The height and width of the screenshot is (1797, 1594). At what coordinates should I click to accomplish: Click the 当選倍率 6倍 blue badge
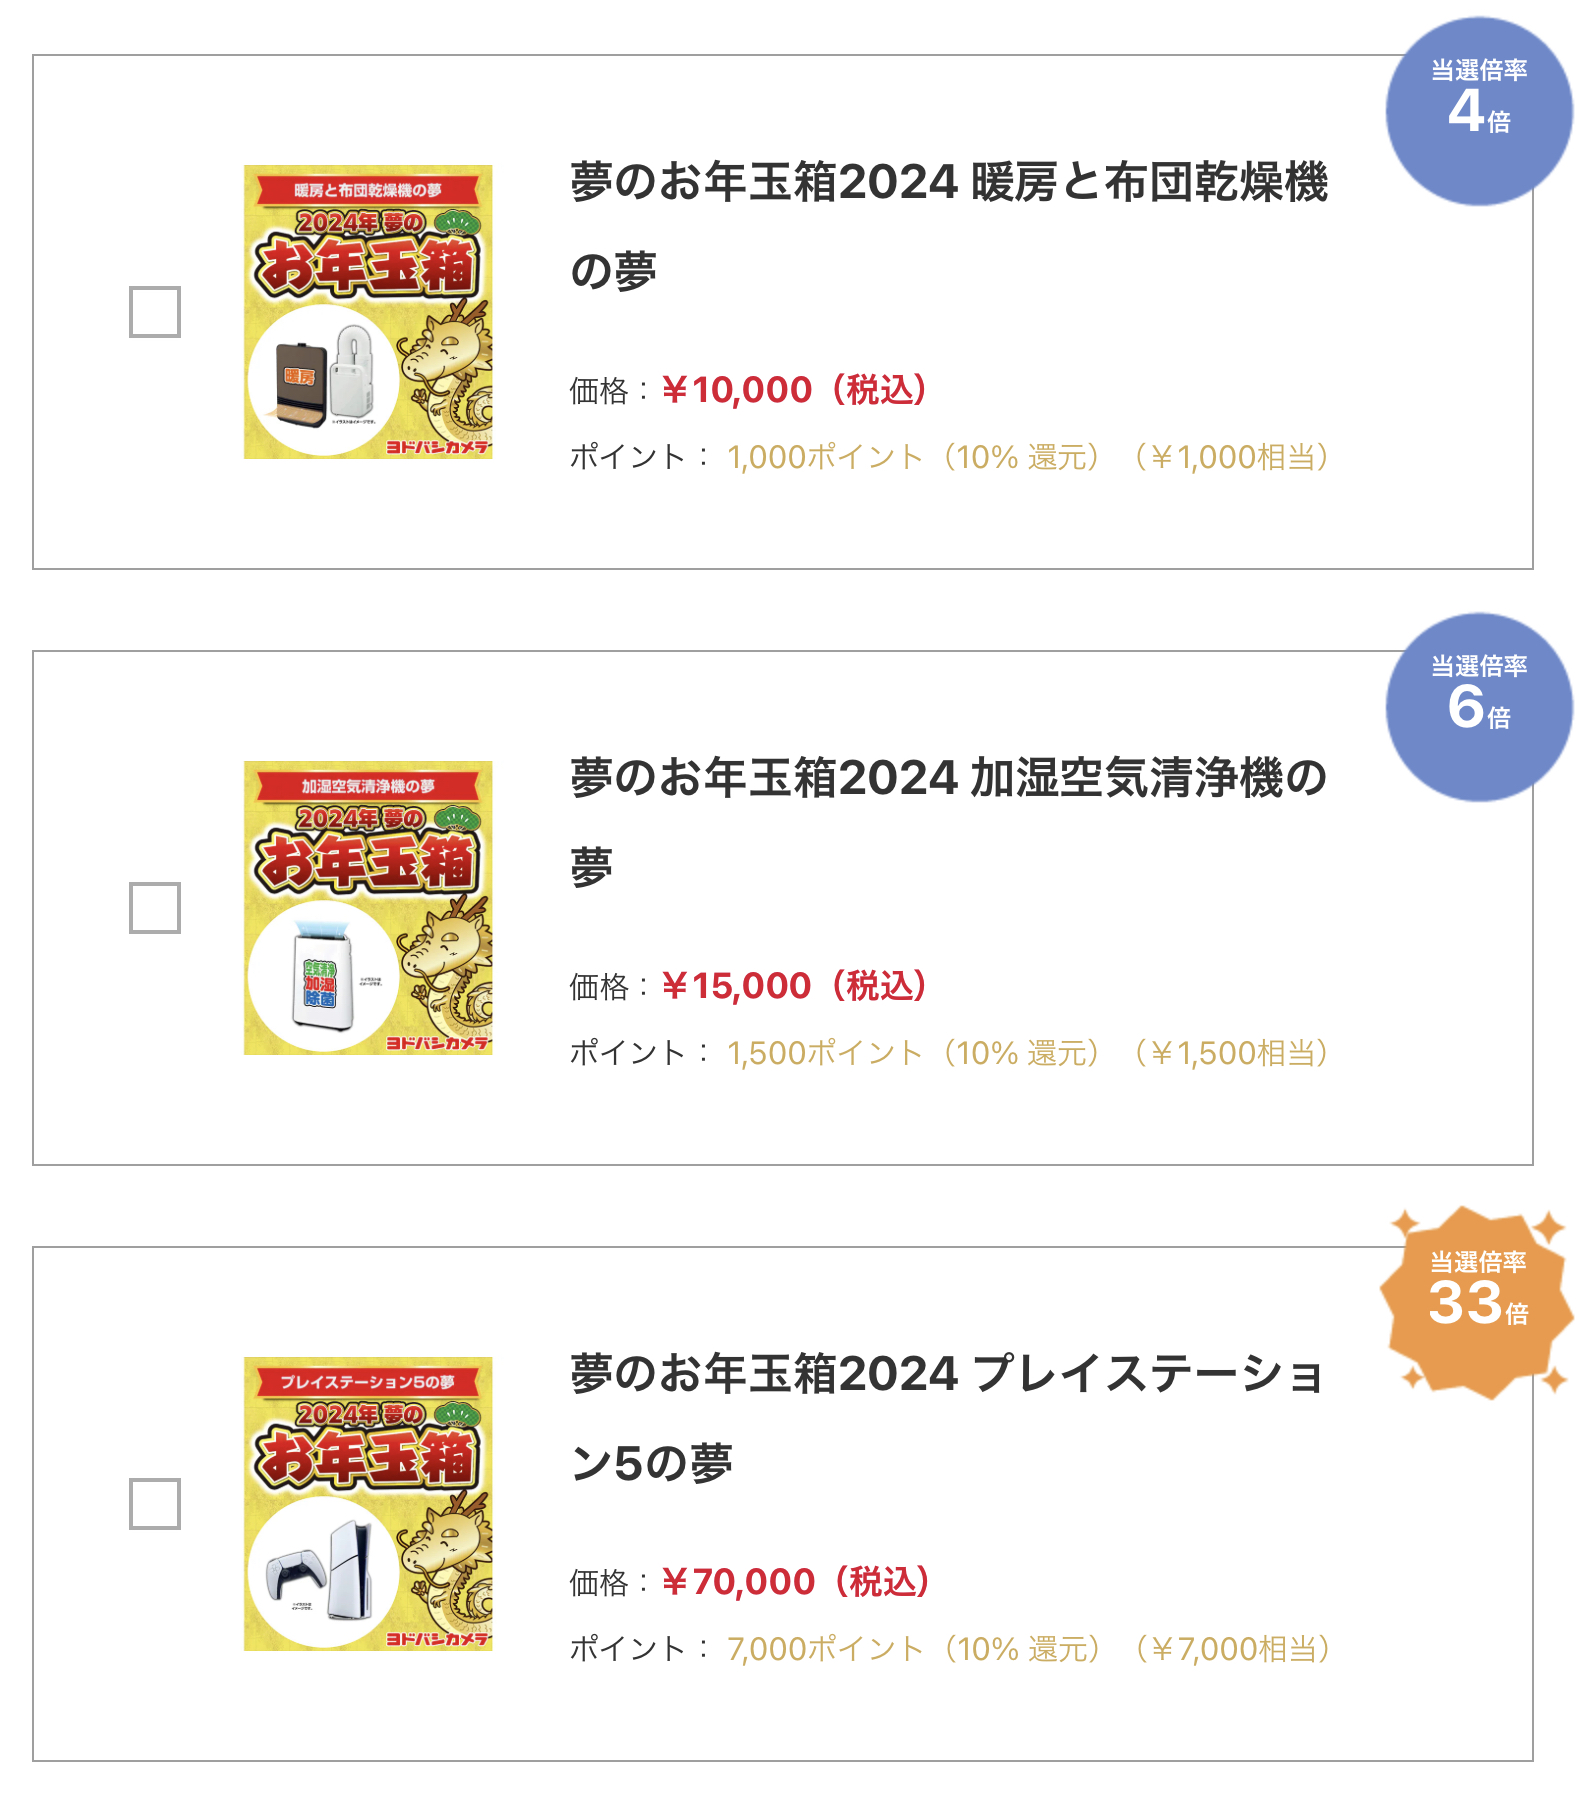pyautogui.click(x=1478, y=707)
